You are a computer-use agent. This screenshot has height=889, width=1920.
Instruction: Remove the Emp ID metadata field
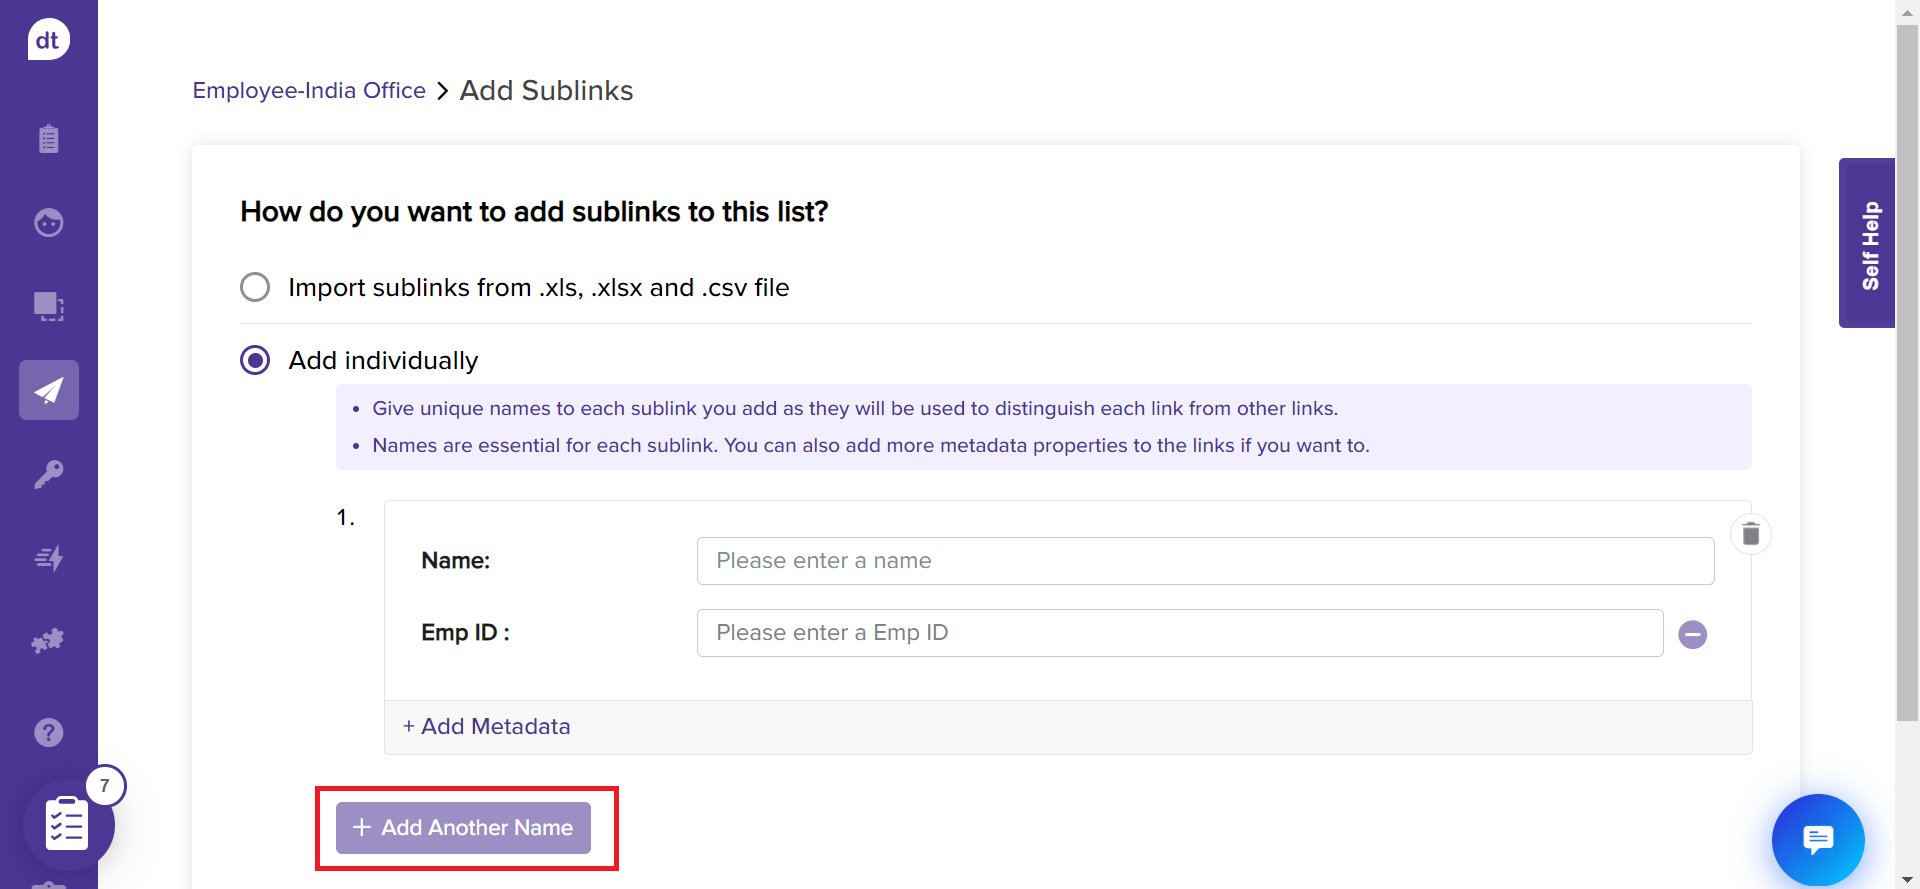[1692, 634]
